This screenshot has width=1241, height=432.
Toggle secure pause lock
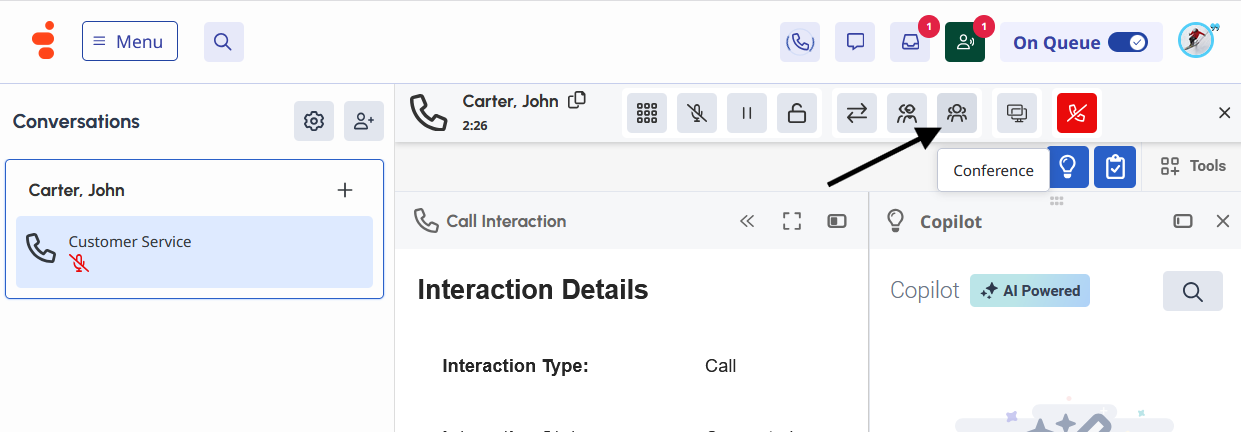click(x=797, y=113)
